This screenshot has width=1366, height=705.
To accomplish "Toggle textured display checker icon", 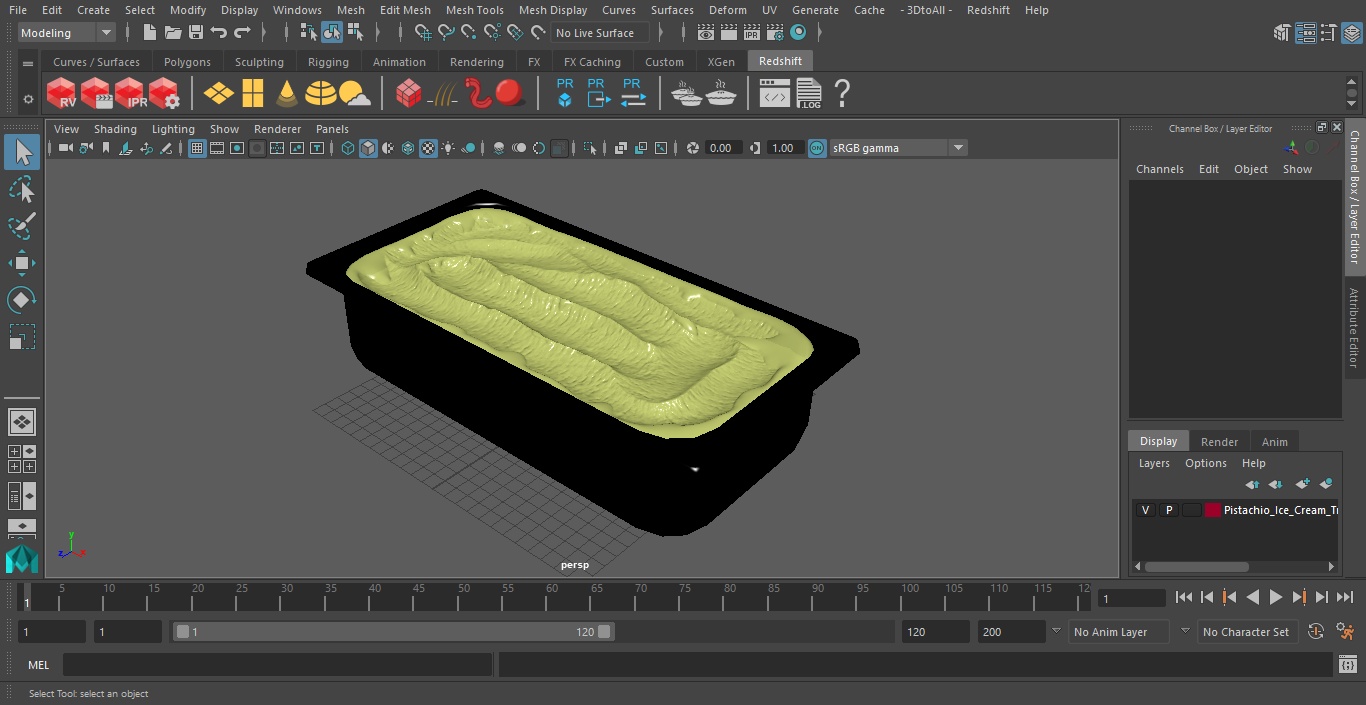I will 428,148.
